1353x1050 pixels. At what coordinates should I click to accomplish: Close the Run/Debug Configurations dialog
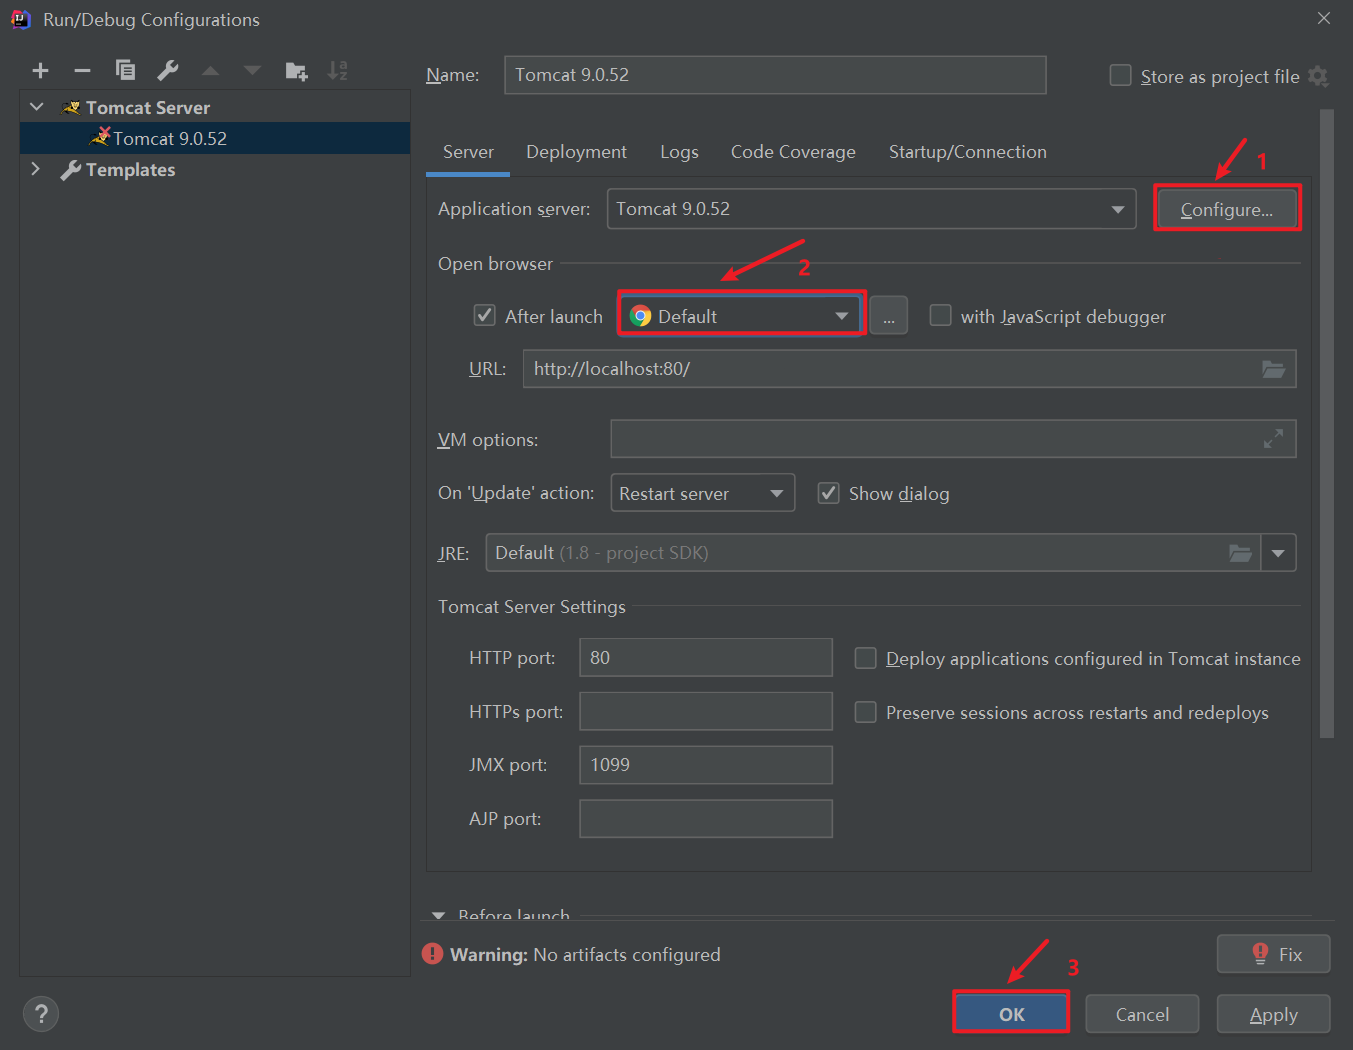1324,18
